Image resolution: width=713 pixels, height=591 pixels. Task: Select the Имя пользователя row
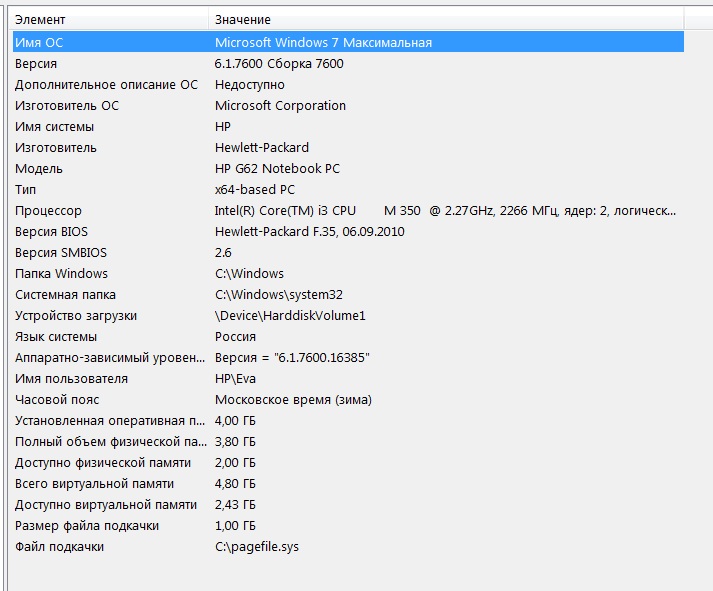pyautogui.click(x=348, y=379)
